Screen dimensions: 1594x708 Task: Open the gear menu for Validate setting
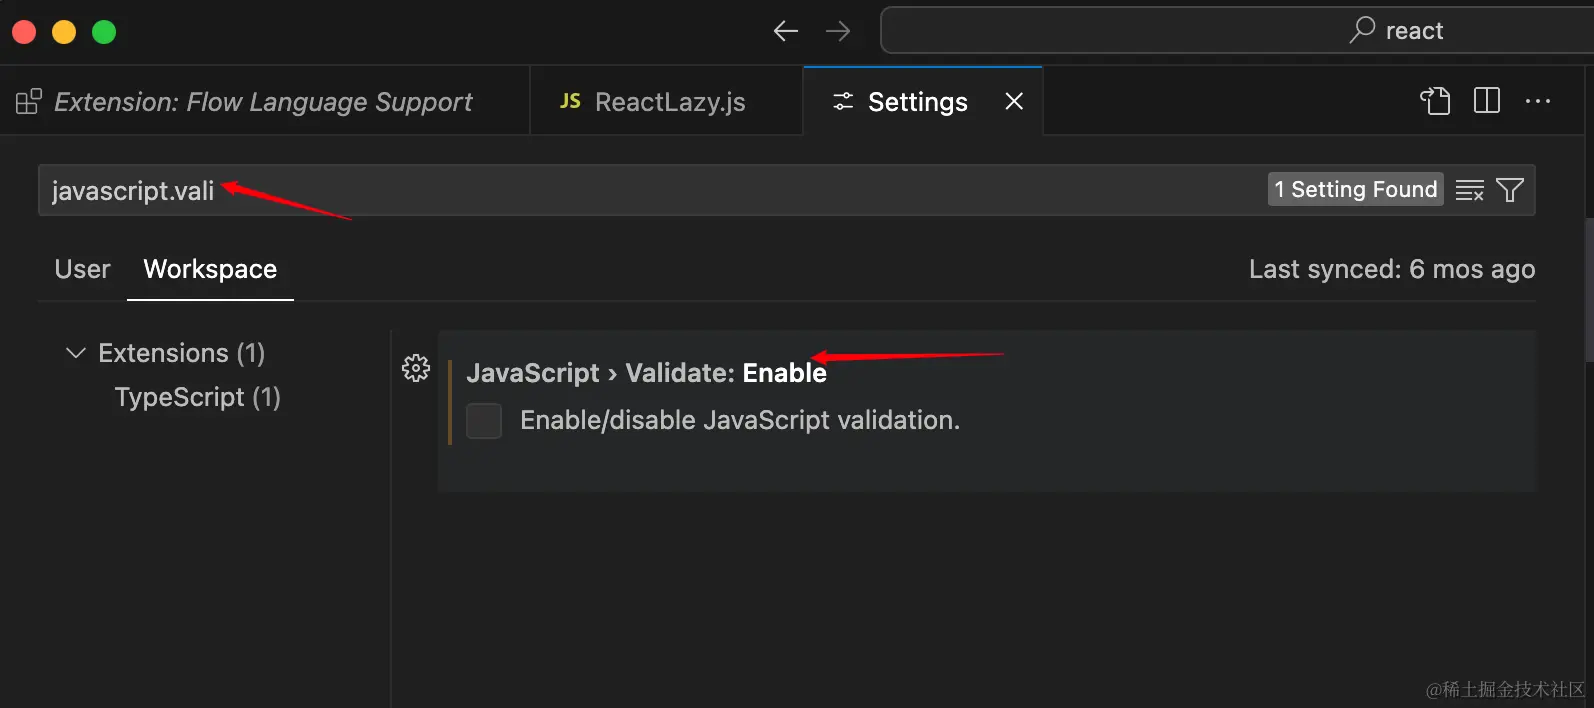[x=416, y=368]
